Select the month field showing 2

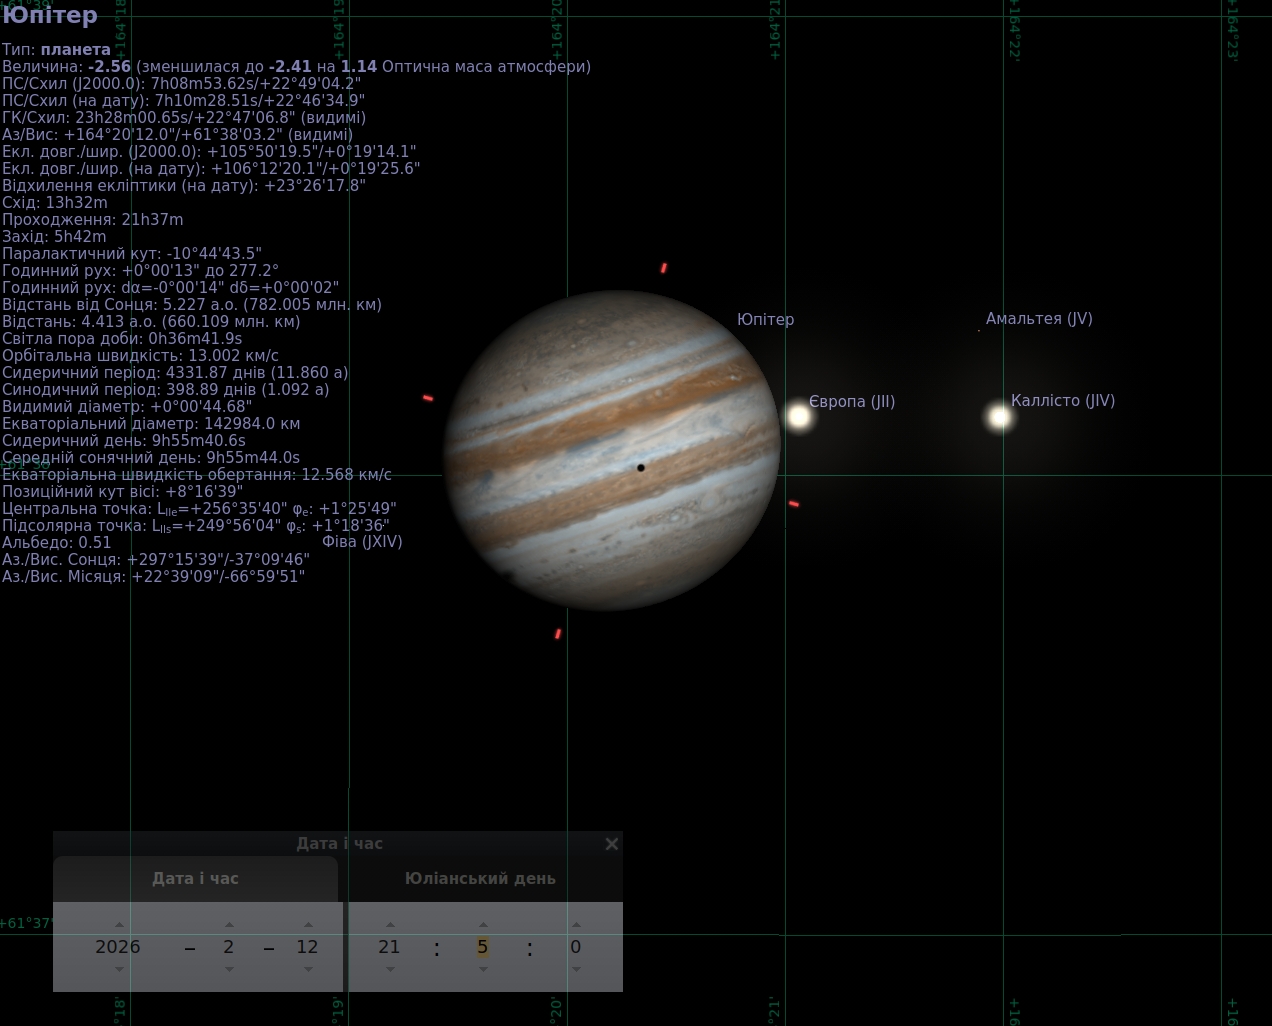click(229, 947)
